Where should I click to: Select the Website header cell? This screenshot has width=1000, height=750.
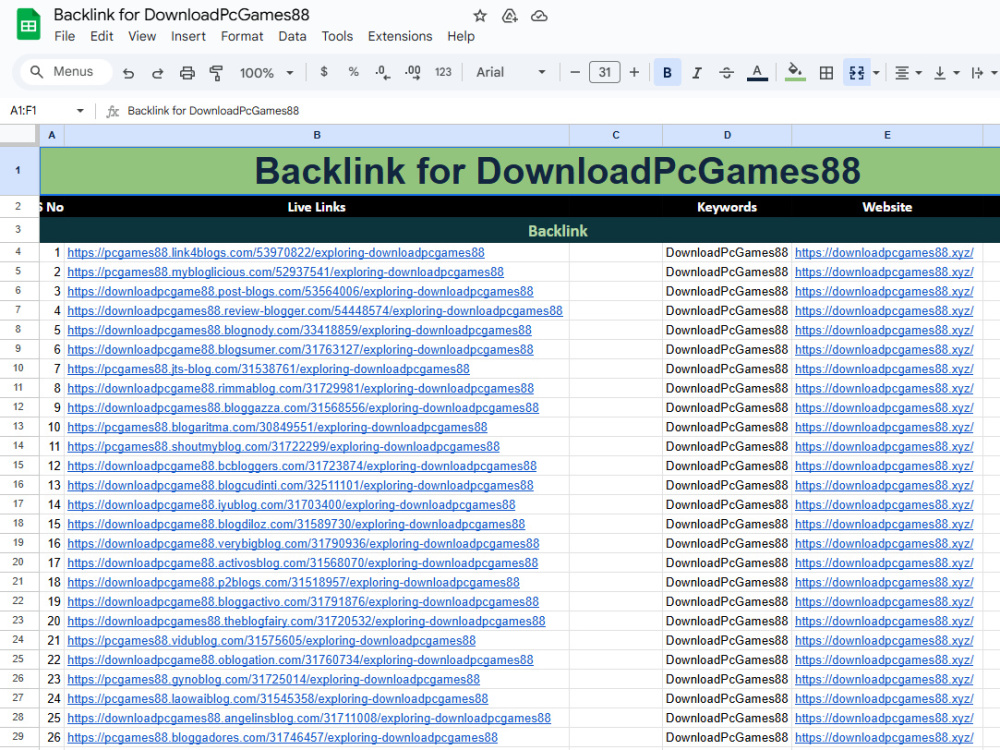pos(887,207)
